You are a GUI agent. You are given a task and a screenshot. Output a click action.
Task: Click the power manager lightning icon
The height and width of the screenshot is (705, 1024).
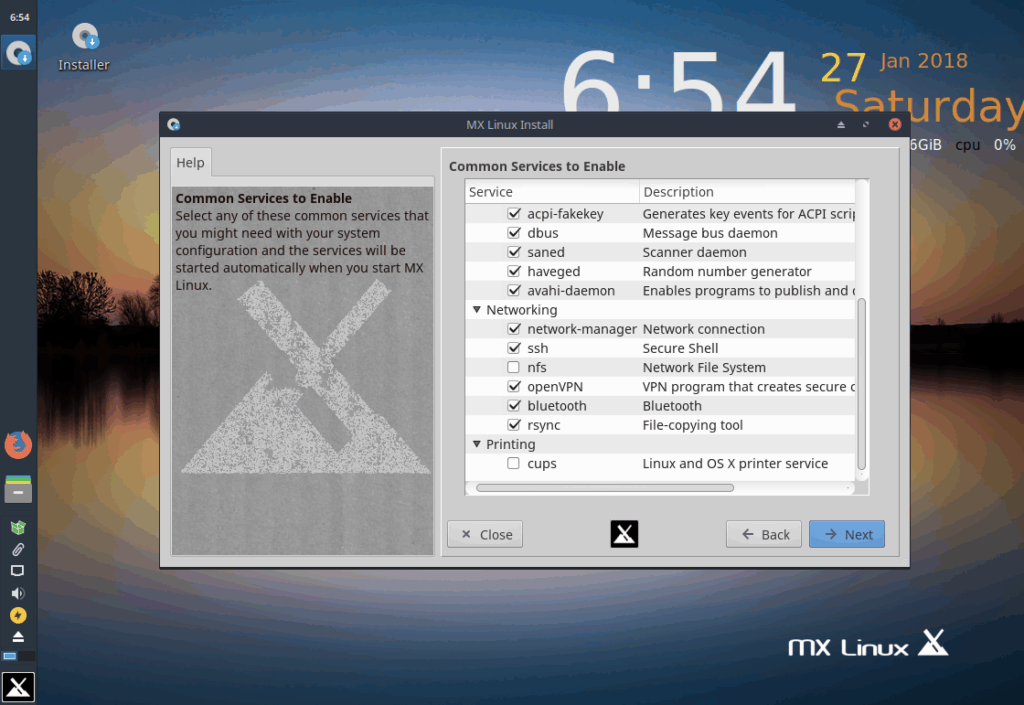tap(18, 615)
